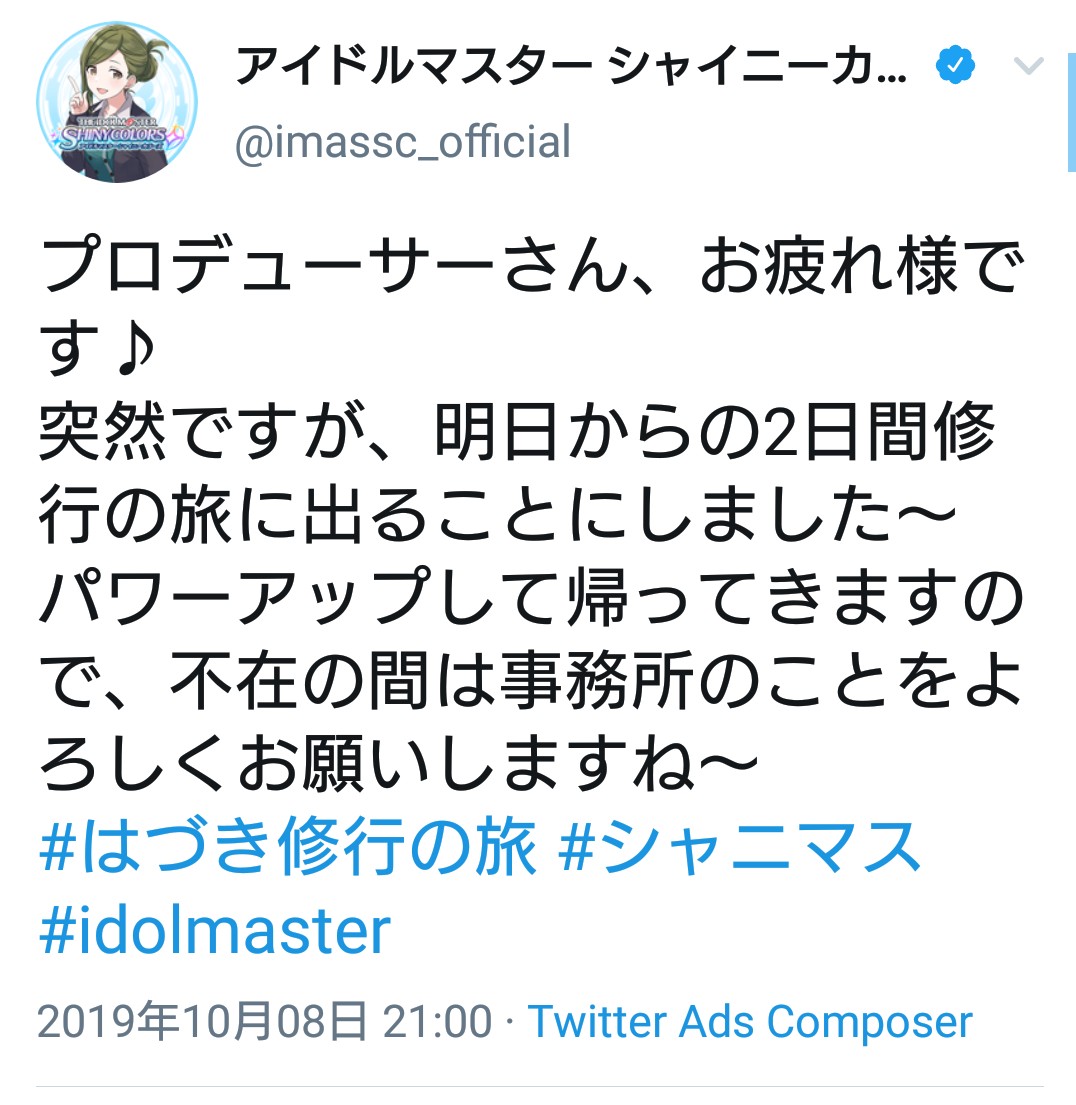The width and height of the screenshot is (1076, 1105).
Task: Open the #はづき修行の旅 hashtag
Action: [288, 848]
